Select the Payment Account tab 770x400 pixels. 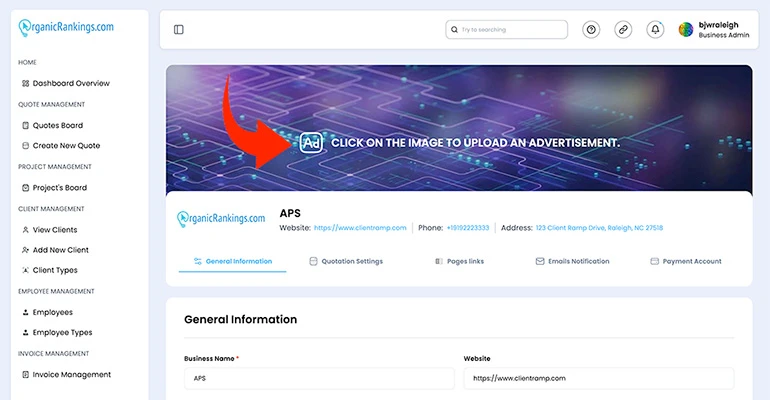click(686, 261)
